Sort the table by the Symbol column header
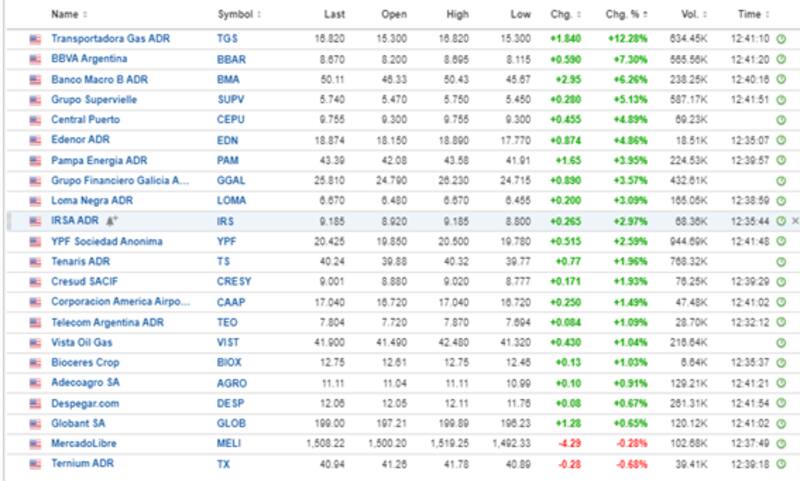Viewport: 800px width, 481px height. coord(238,14)
